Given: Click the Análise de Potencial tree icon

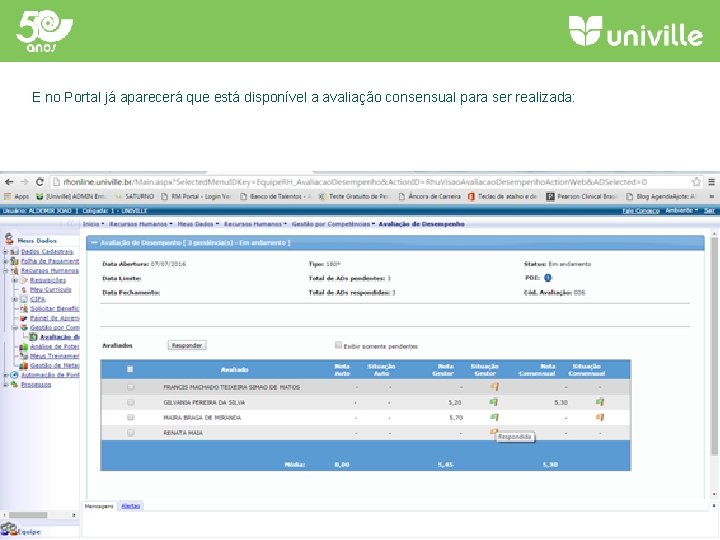Looking at the screenshot, I should pyautogui.click(x=24, y=347).
